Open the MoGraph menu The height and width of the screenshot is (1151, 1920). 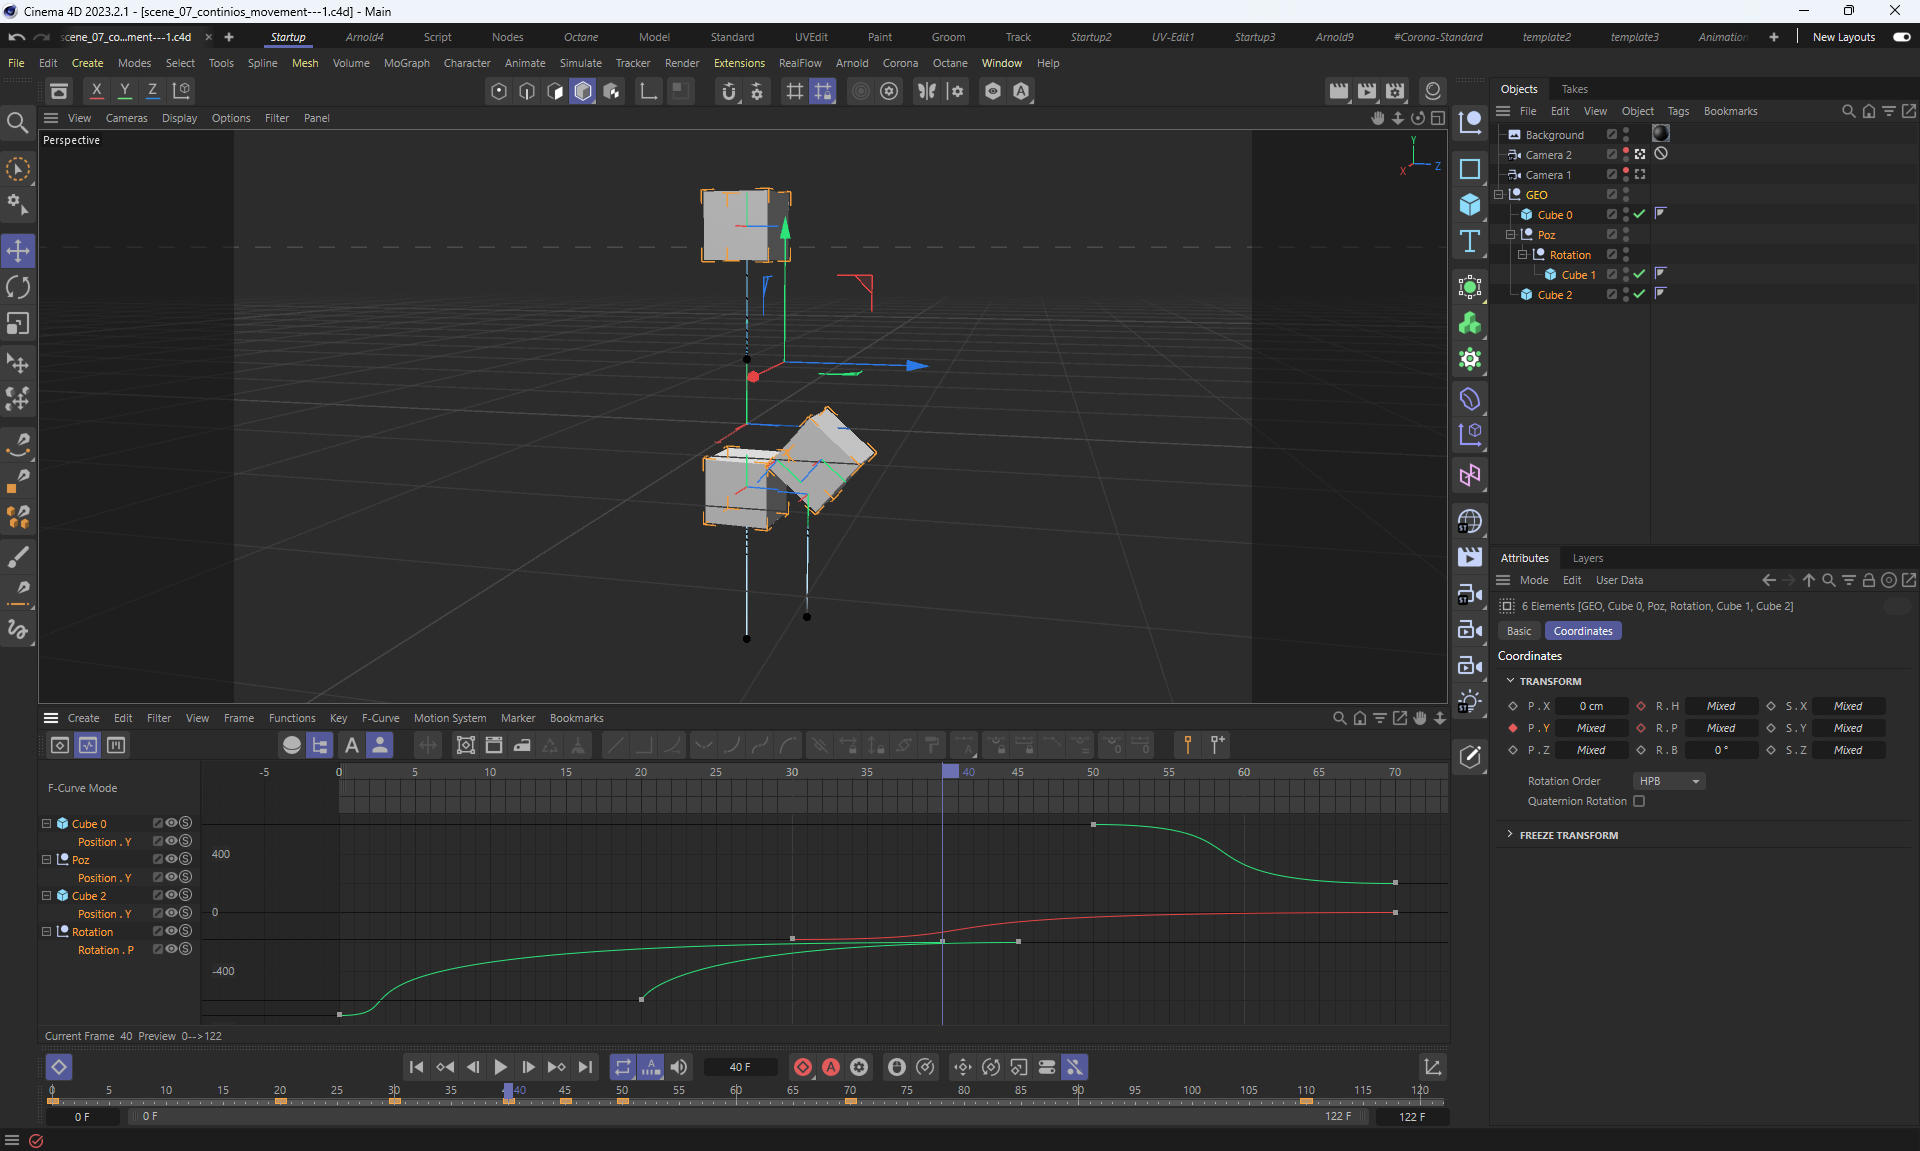406,63
